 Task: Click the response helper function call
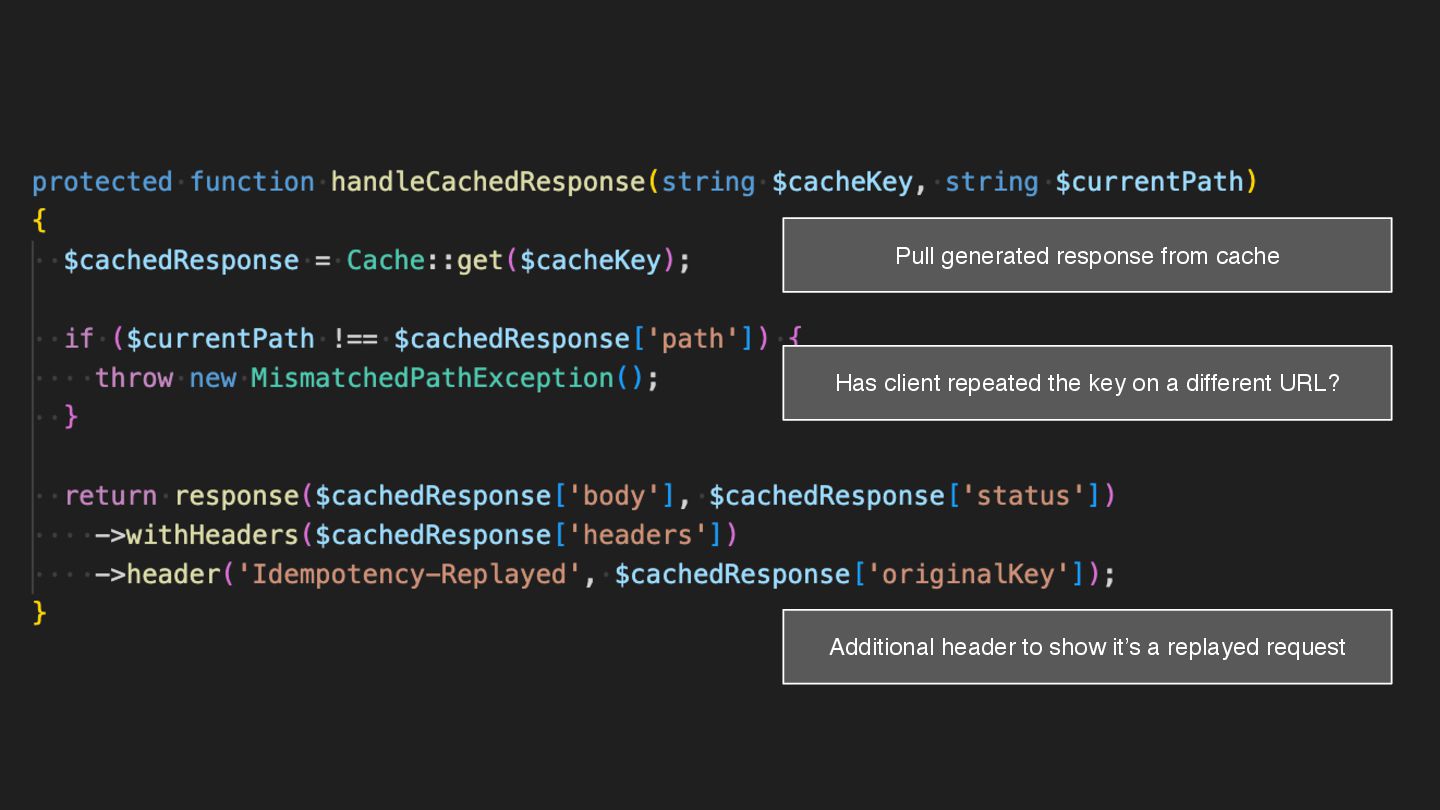(236, 496)
